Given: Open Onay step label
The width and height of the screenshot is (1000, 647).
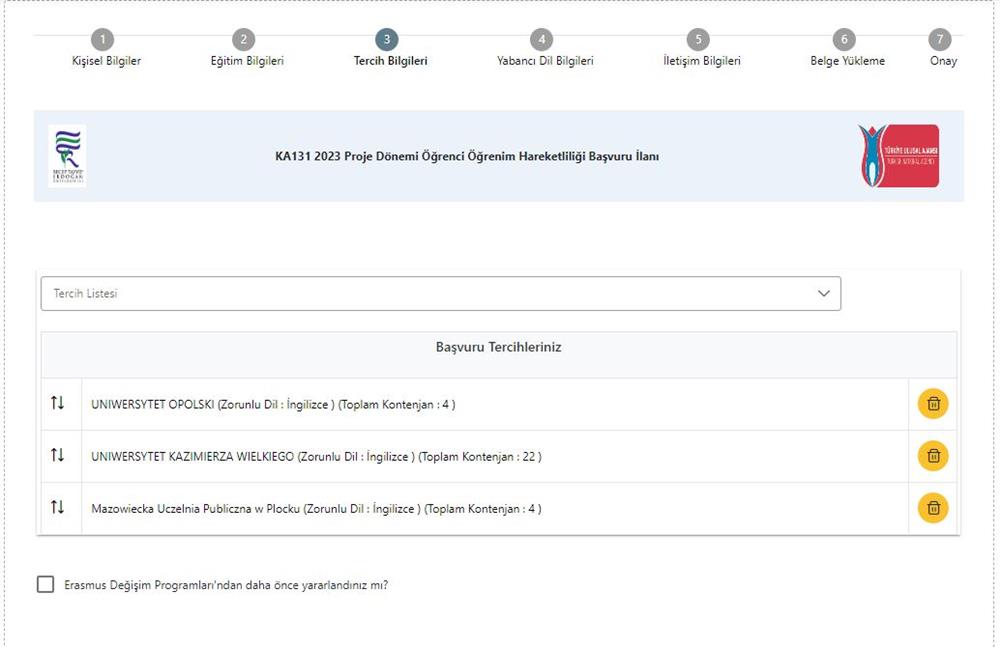Looking at the screenshot, I should pos(943,61).
